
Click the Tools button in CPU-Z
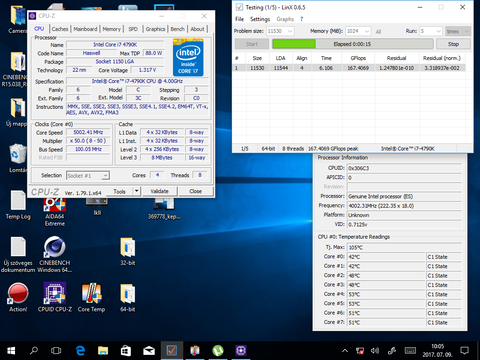[119, 191]
